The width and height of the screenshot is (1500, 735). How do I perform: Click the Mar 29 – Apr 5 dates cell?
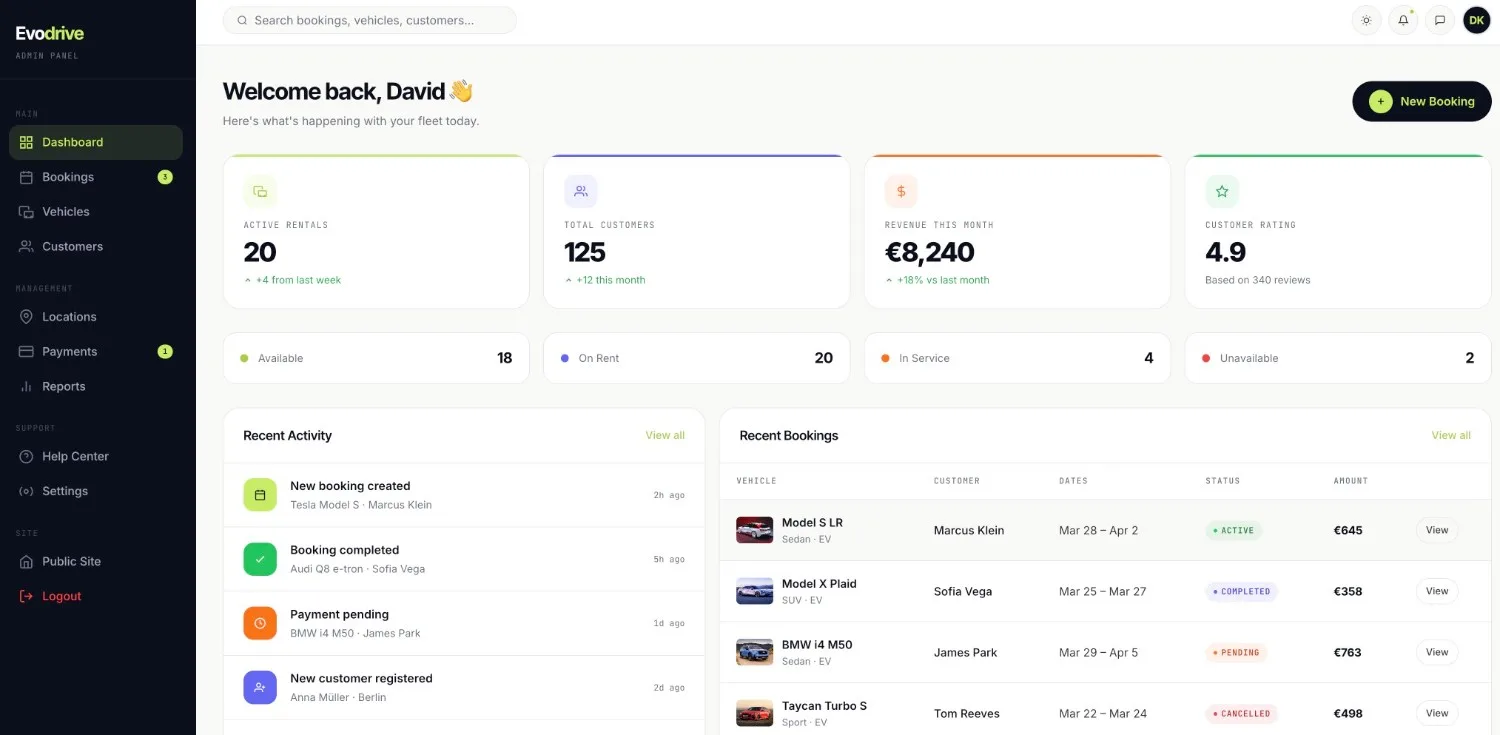coord(1098,653)
